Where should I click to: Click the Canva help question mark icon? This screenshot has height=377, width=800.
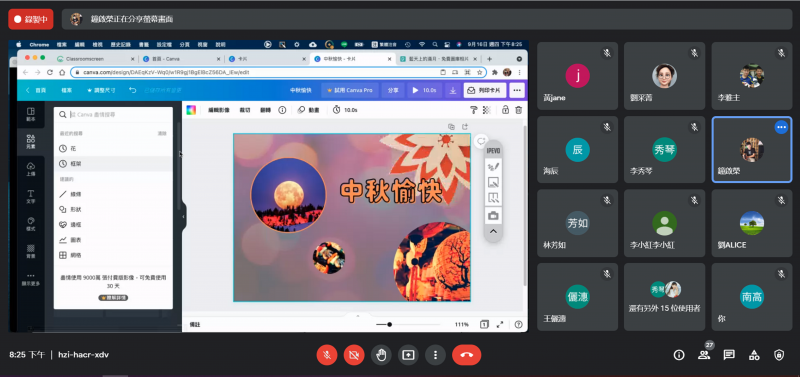point(518,324)
